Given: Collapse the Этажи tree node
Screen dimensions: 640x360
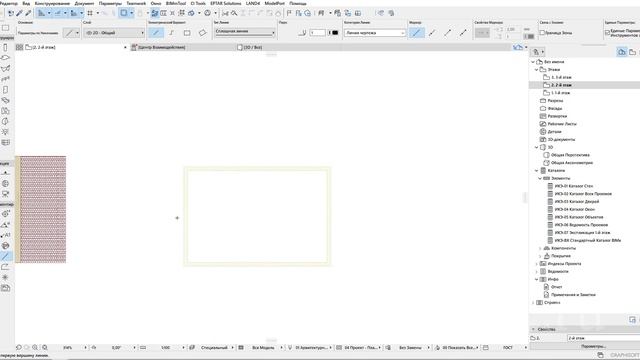Looking at the screenshot, I should tap(536, 69).
